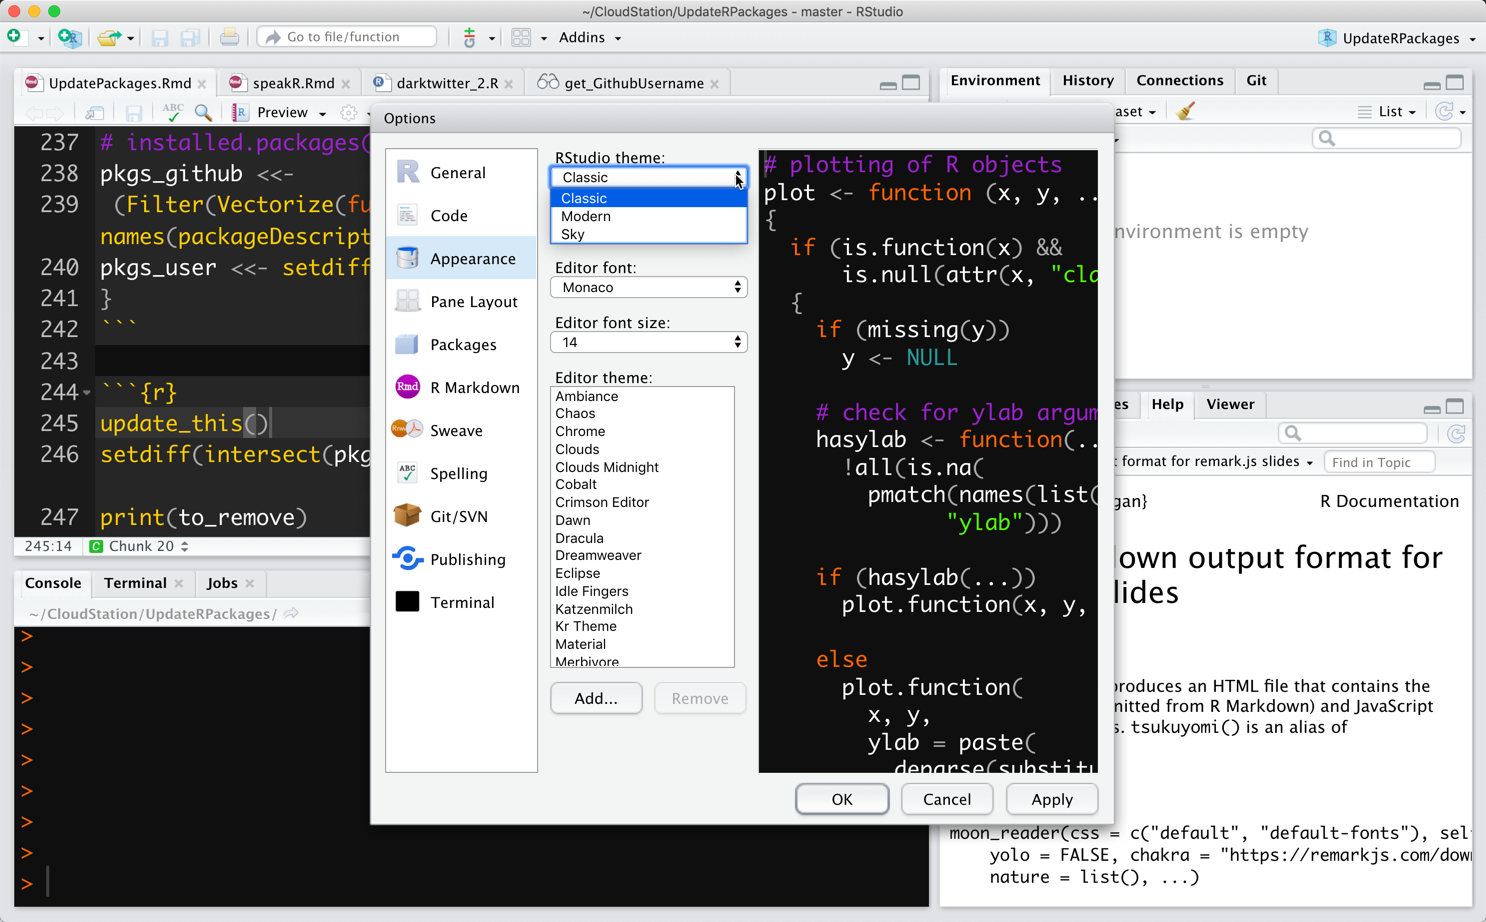This screenshot has width=1486, height=922.
Task: Run spell check with the ABC icon
Action: coord(172,112)
